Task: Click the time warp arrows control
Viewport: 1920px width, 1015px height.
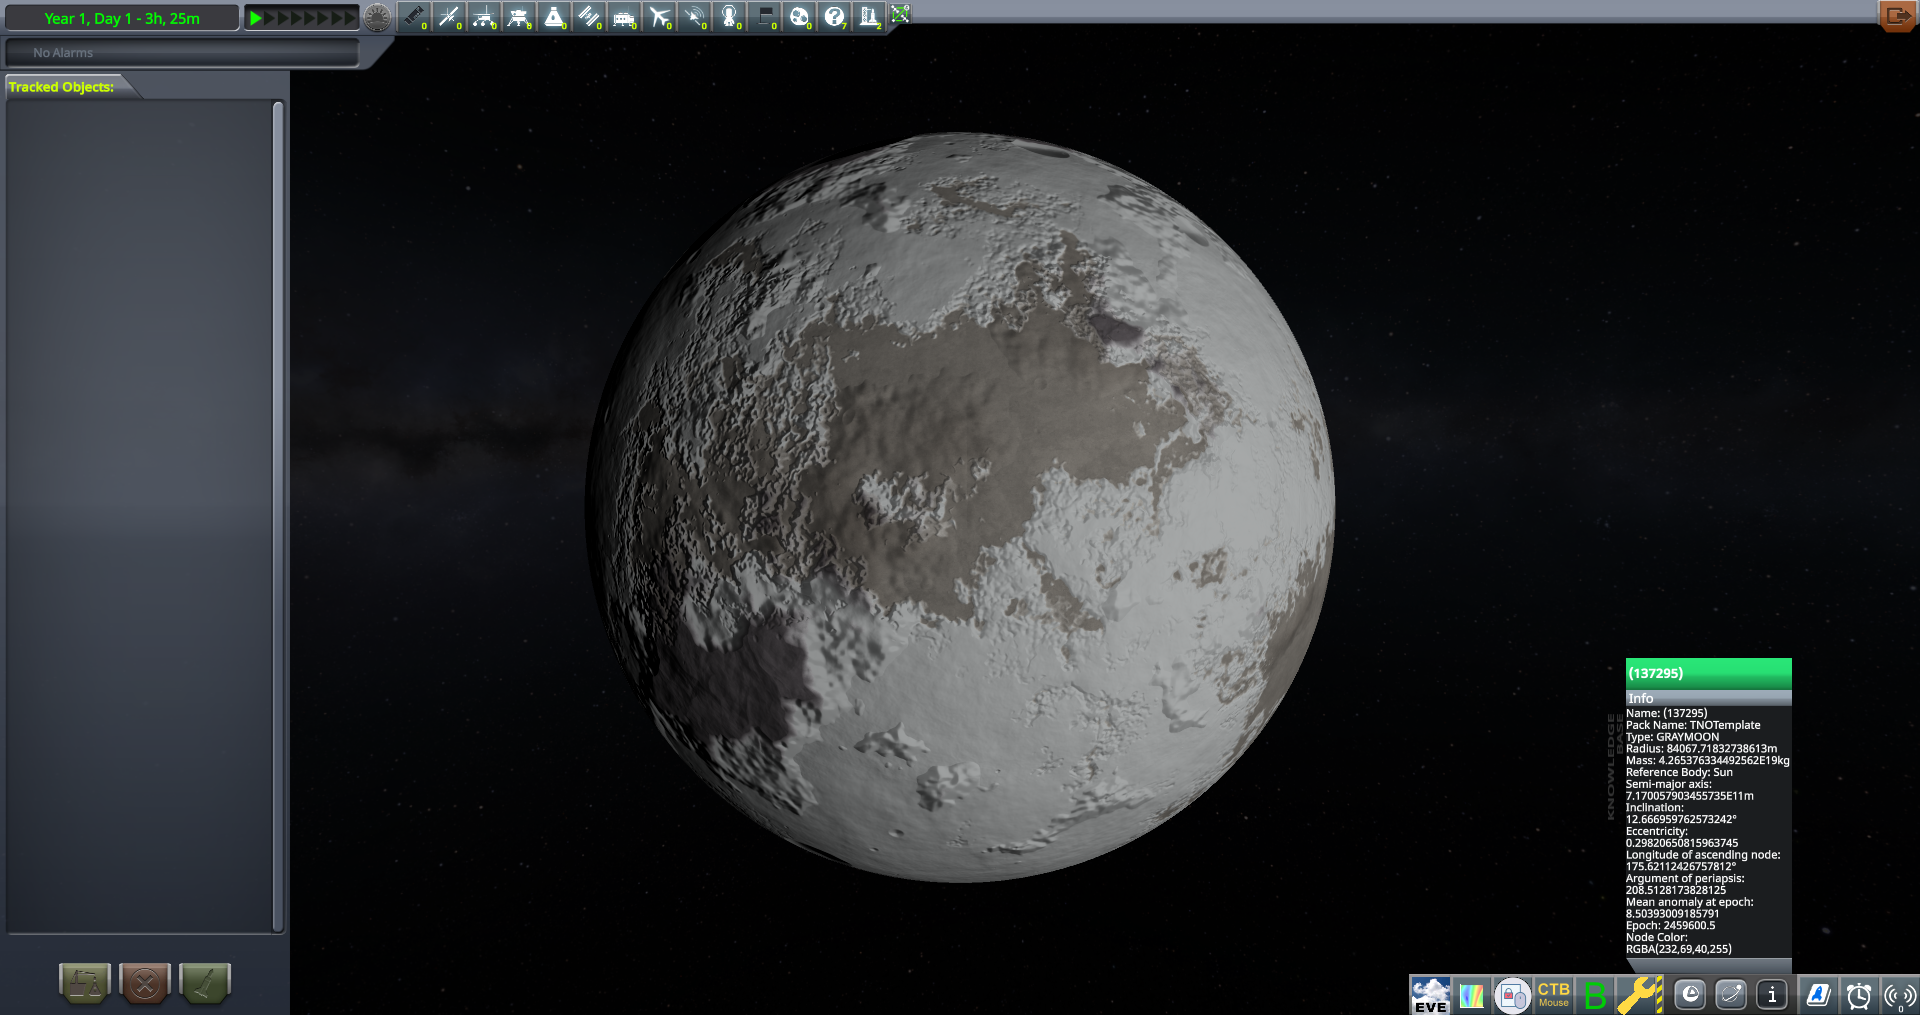Action: 301,18
